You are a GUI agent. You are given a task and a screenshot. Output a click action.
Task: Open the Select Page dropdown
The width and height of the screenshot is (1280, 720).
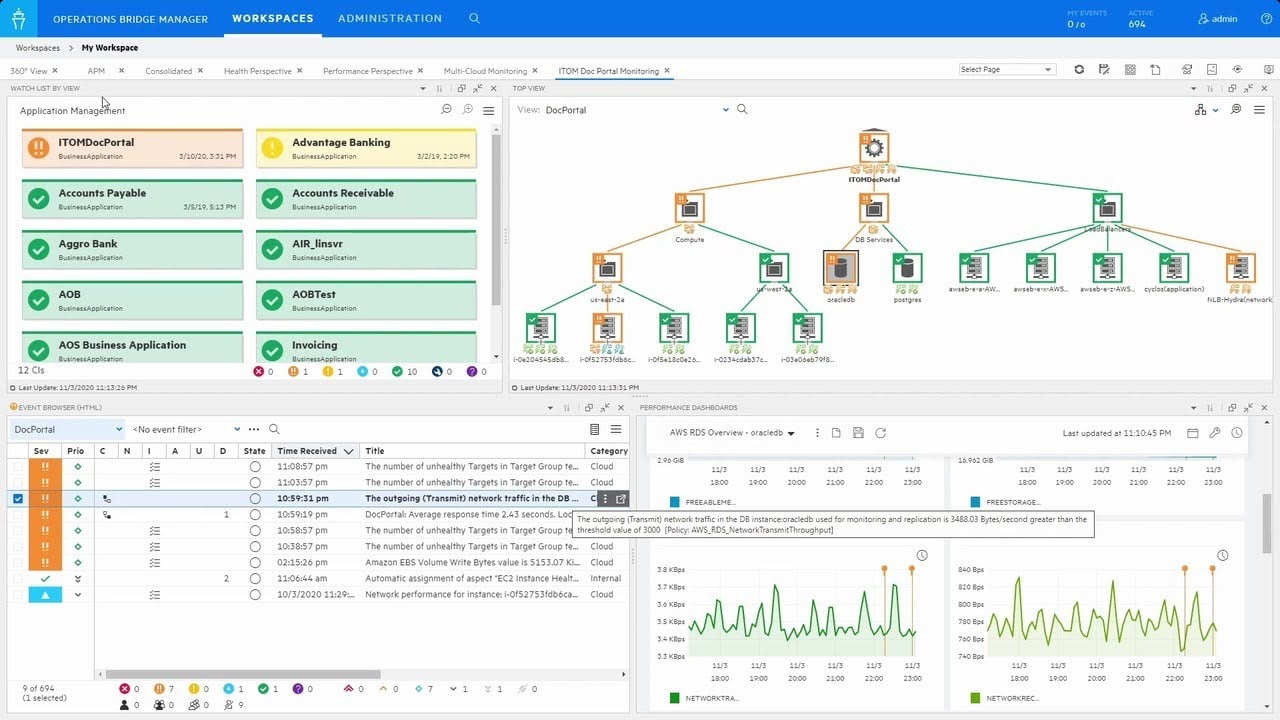(1007, 70)
